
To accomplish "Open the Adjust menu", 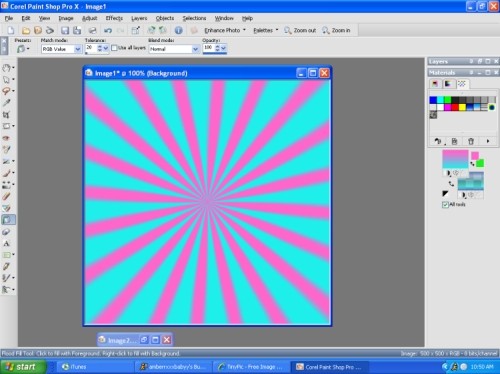I will (89, 18).
